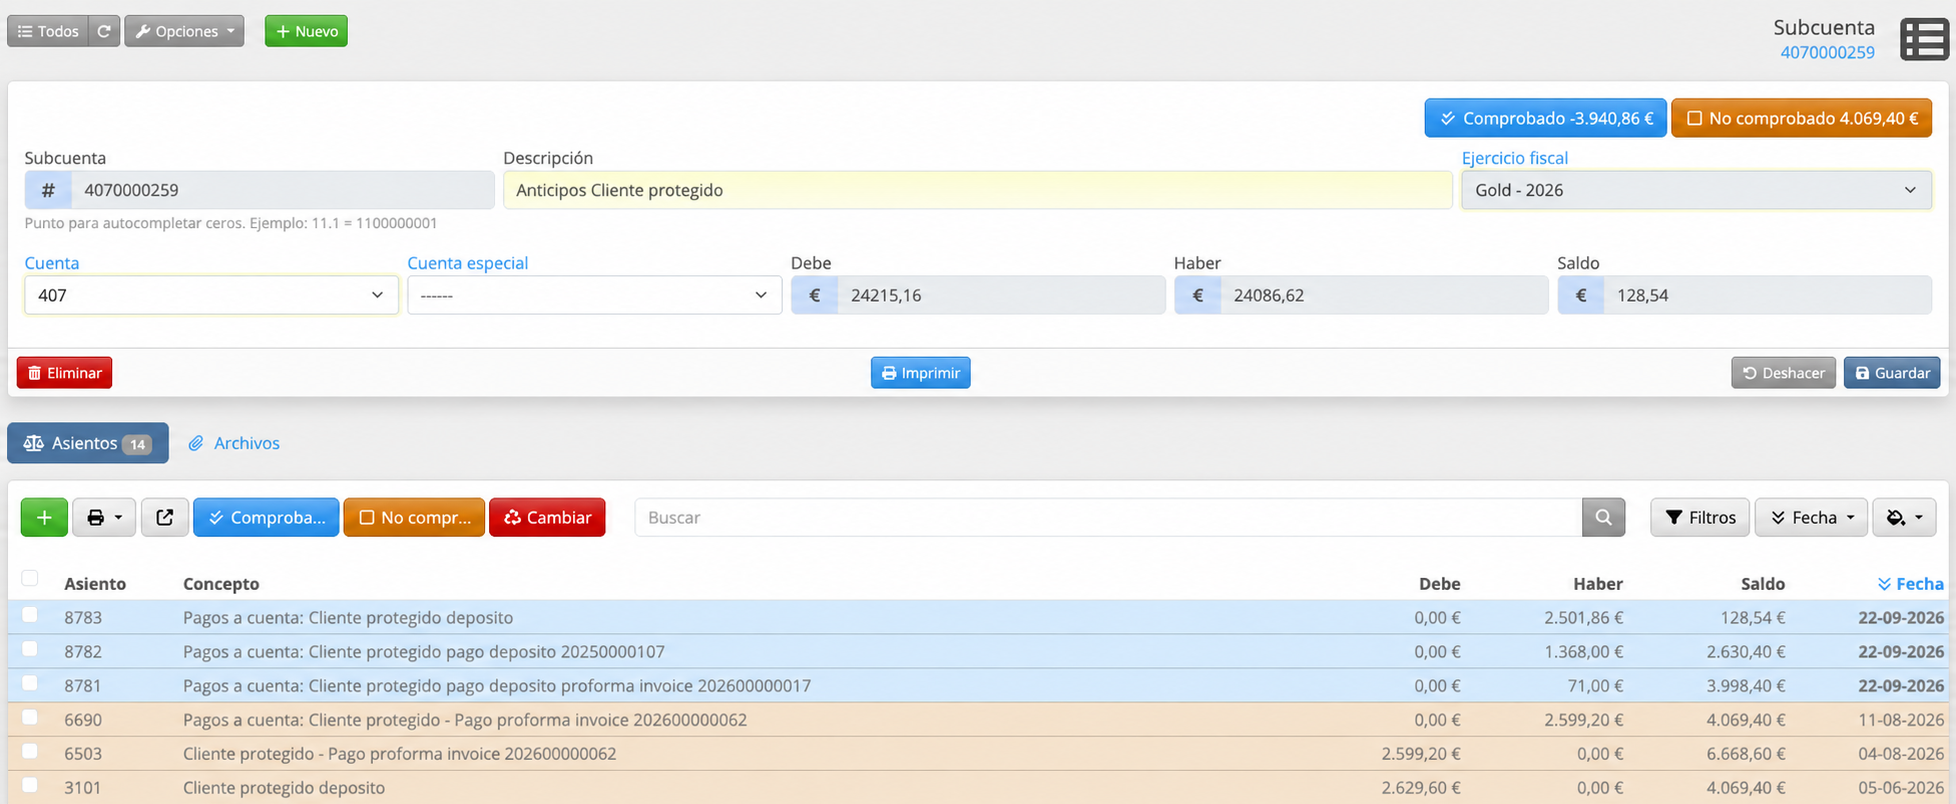Expand the Ejercicio fiscal selector
The width and height of the screenshot is (1956, 804).
click(x=1696, y=190)
